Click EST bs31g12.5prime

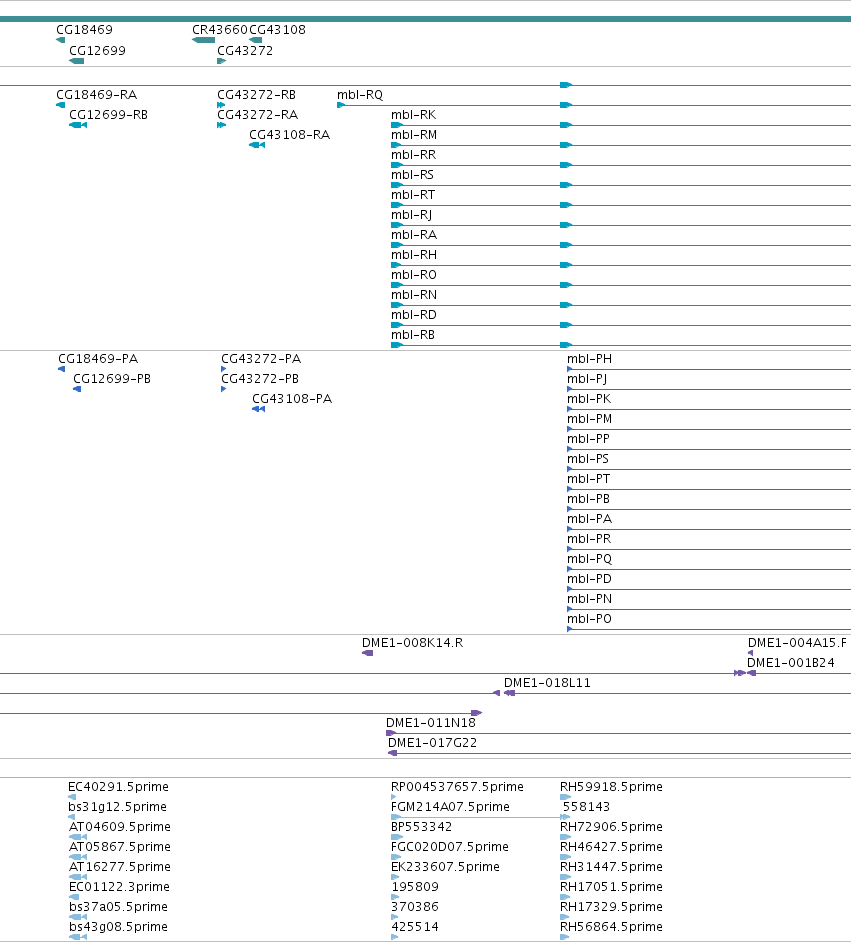click(x=117, y=807)
